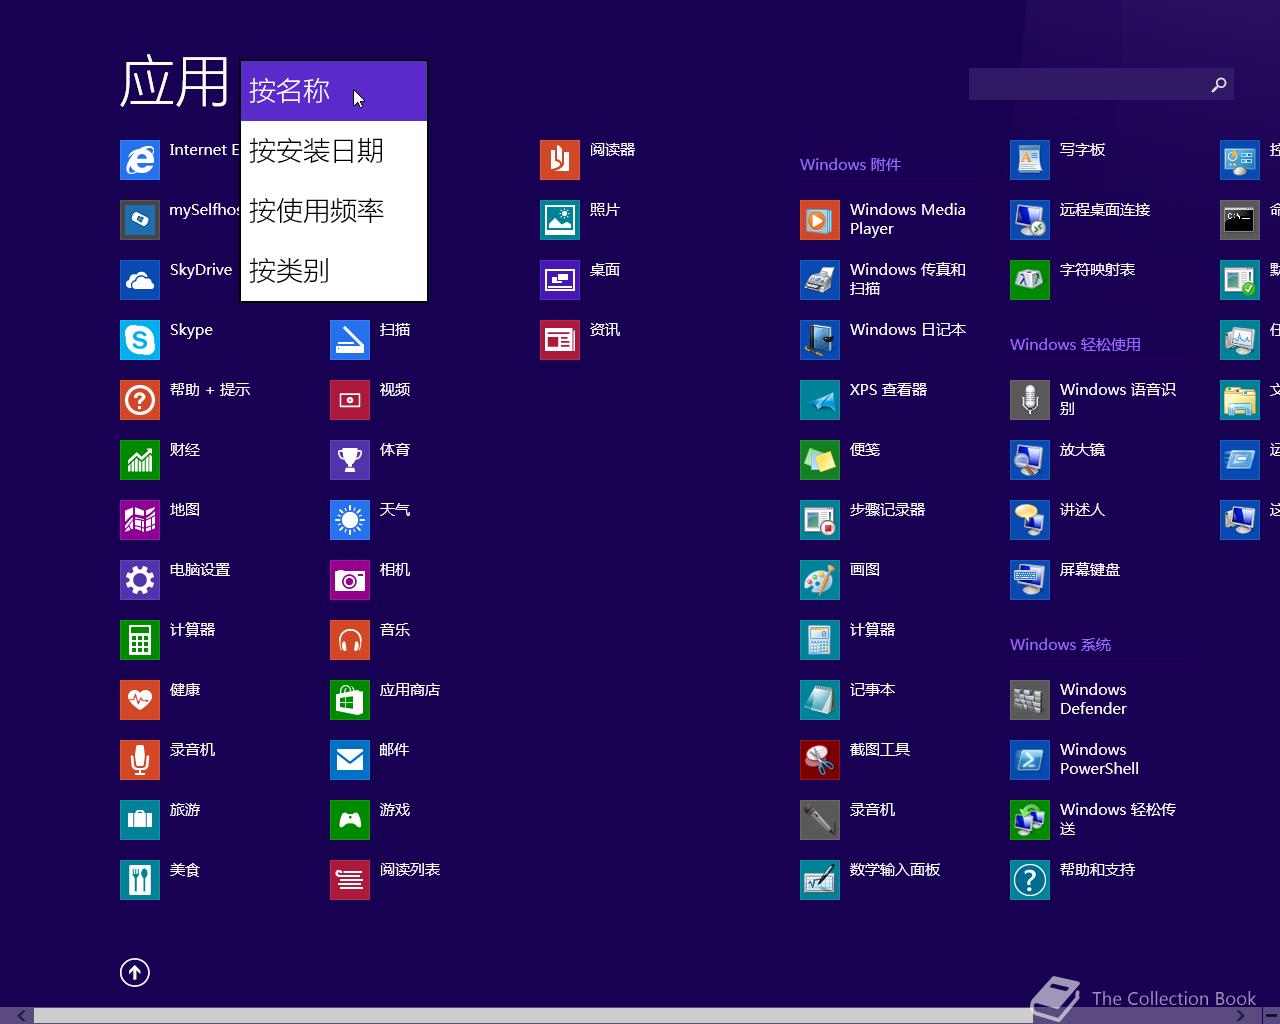Viewport: 1280px width, 1024px height.
Task: Launch the Skype app icon
Action: [140, 340]
